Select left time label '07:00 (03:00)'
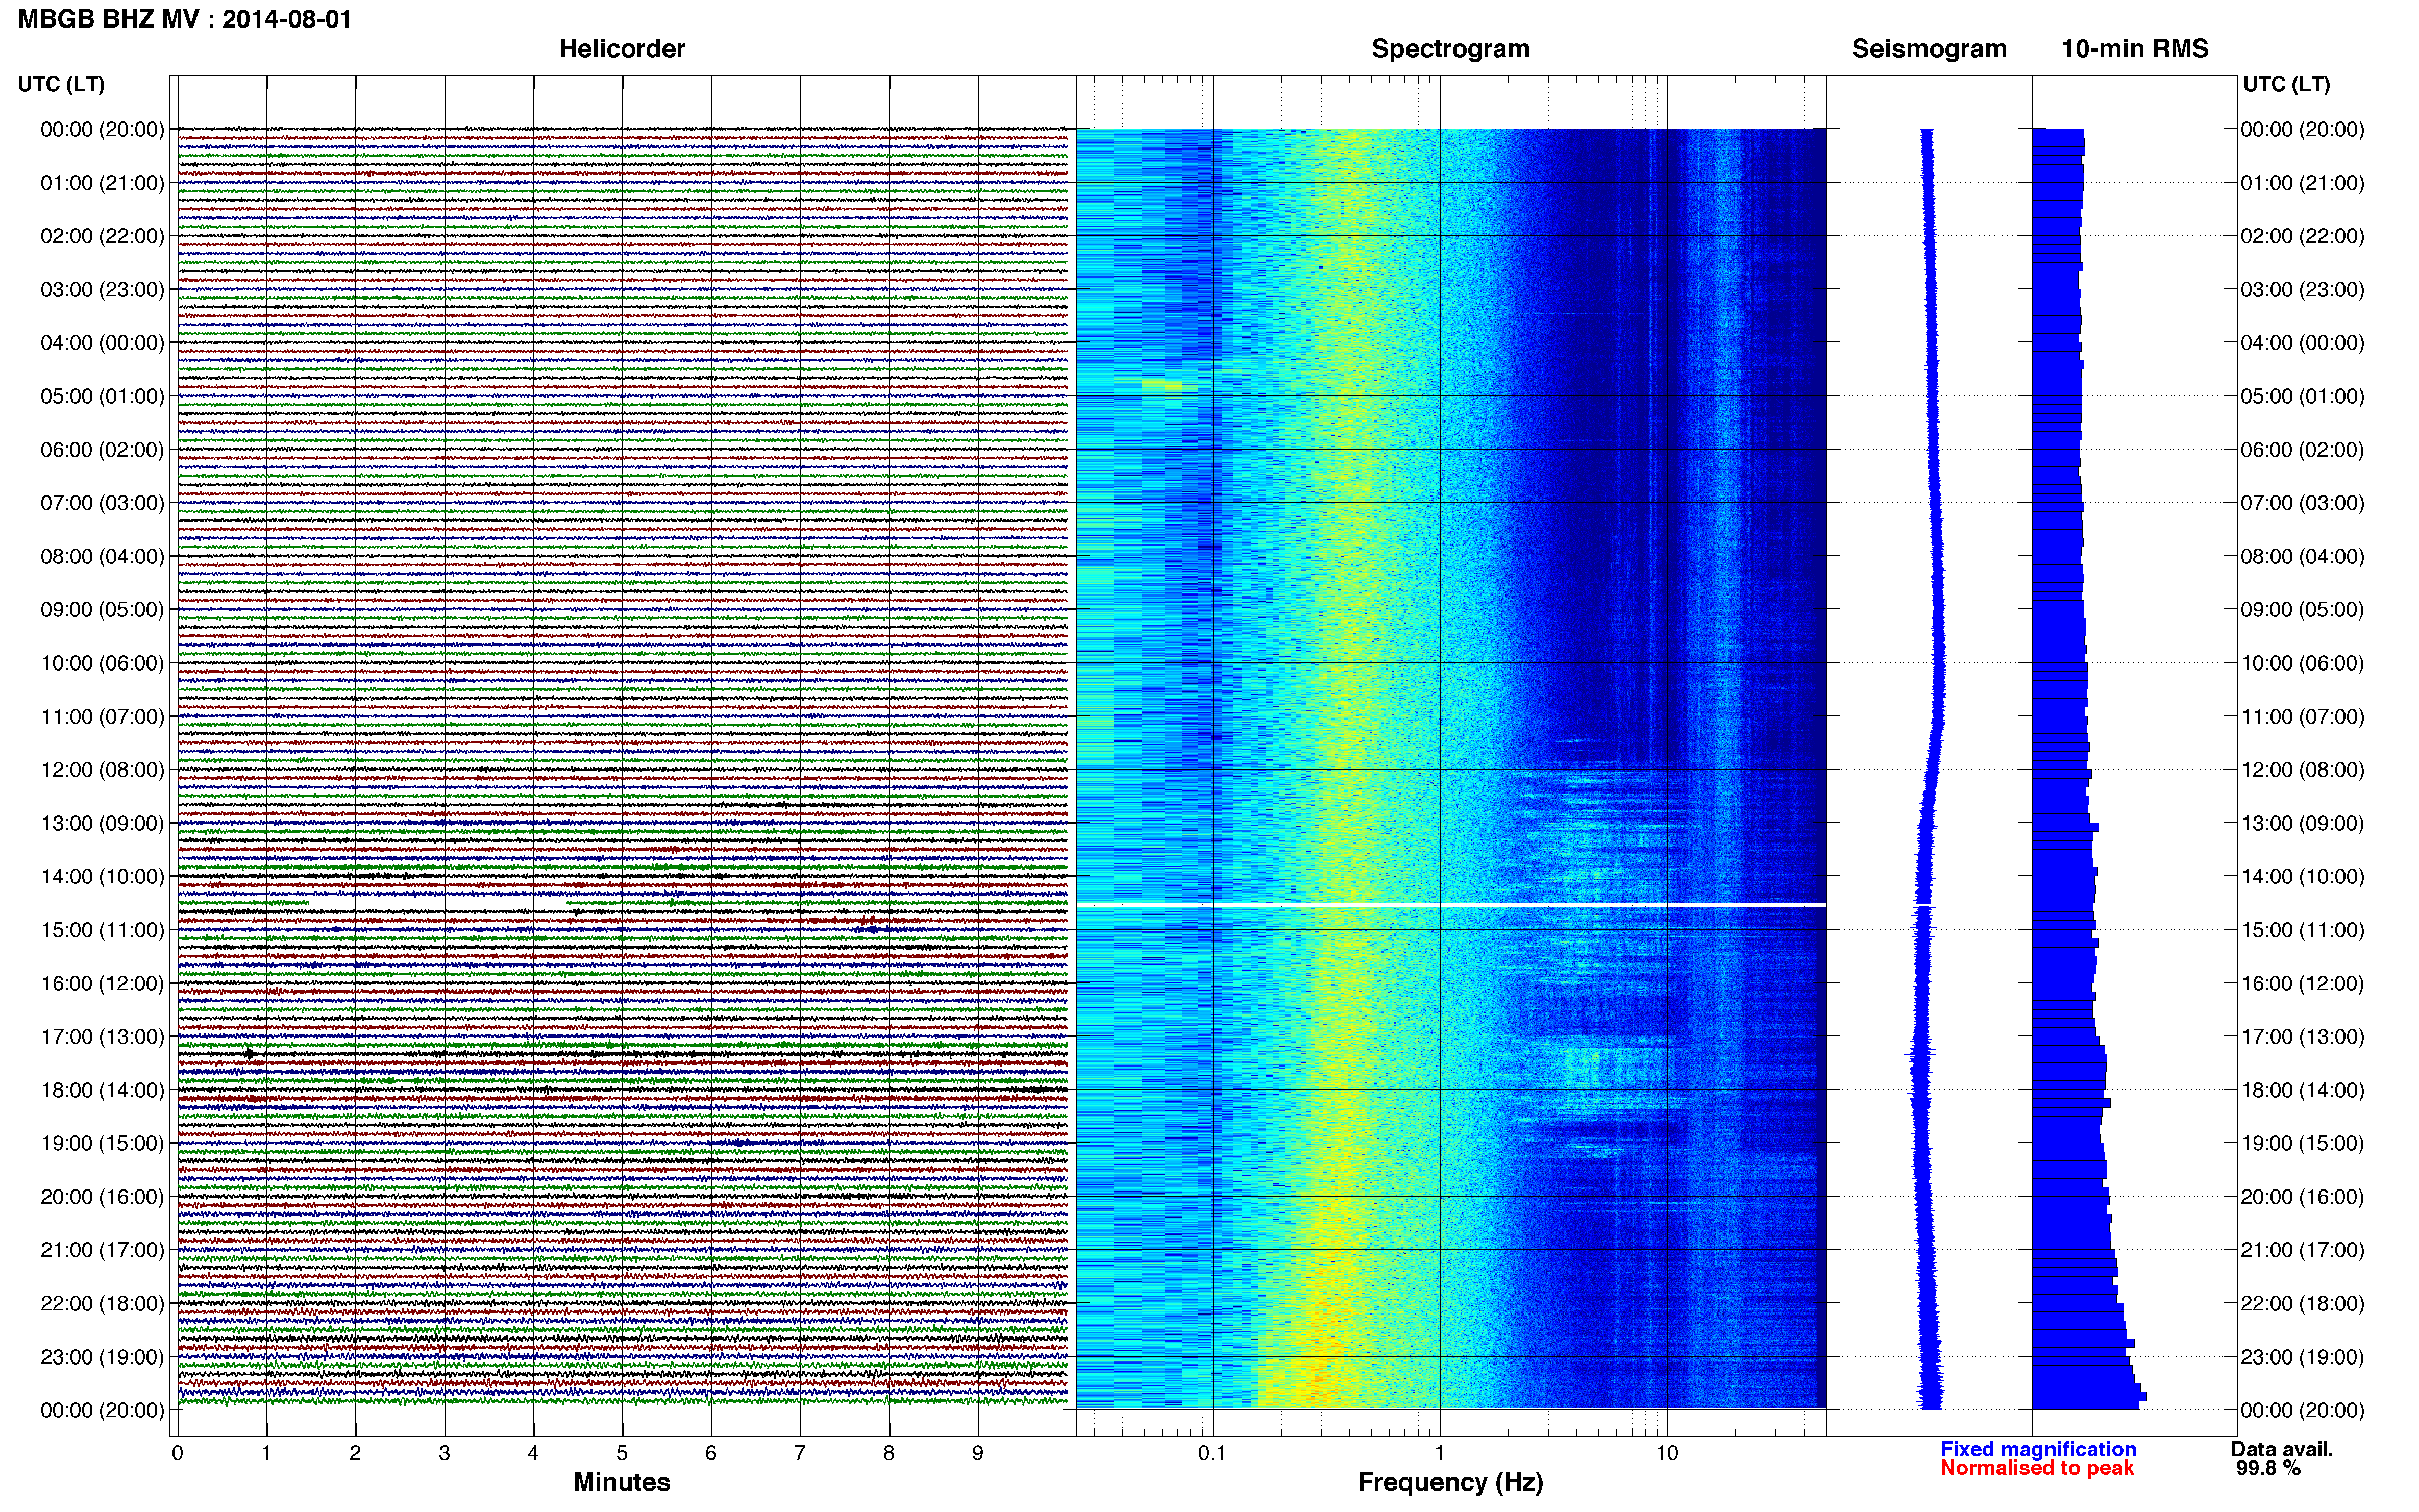2419x1512 pixels. coord(102,503)
